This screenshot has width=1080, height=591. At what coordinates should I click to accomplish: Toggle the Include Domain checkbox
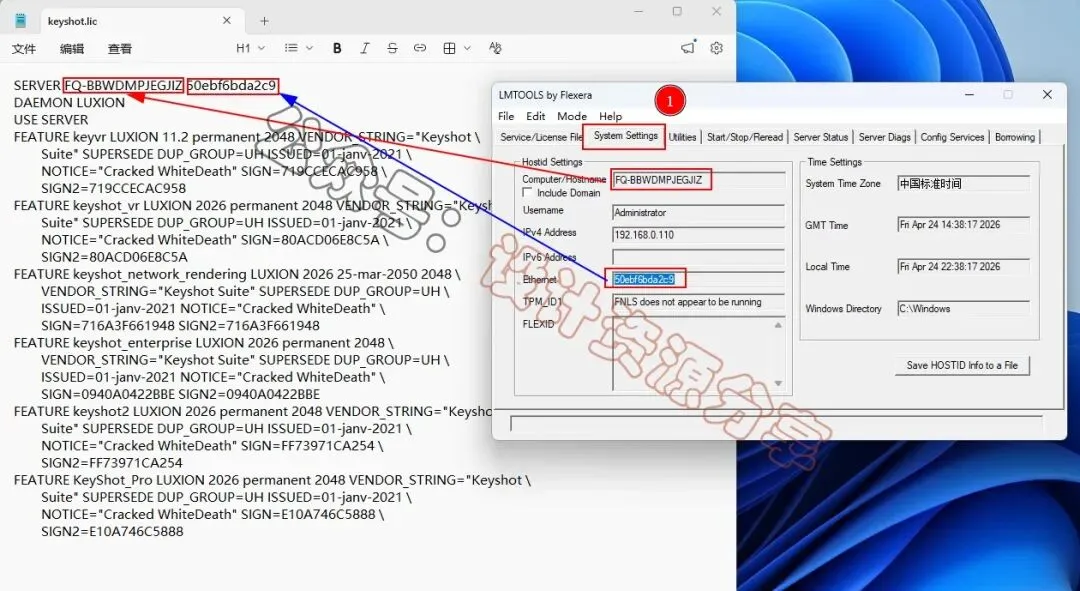[x=528, y=193]
